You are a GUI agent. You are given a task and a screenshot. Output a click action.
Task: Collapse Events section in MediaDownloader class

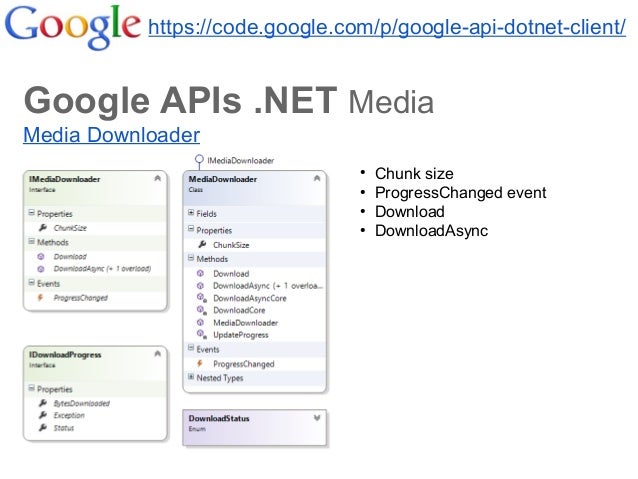click(191, 348)
